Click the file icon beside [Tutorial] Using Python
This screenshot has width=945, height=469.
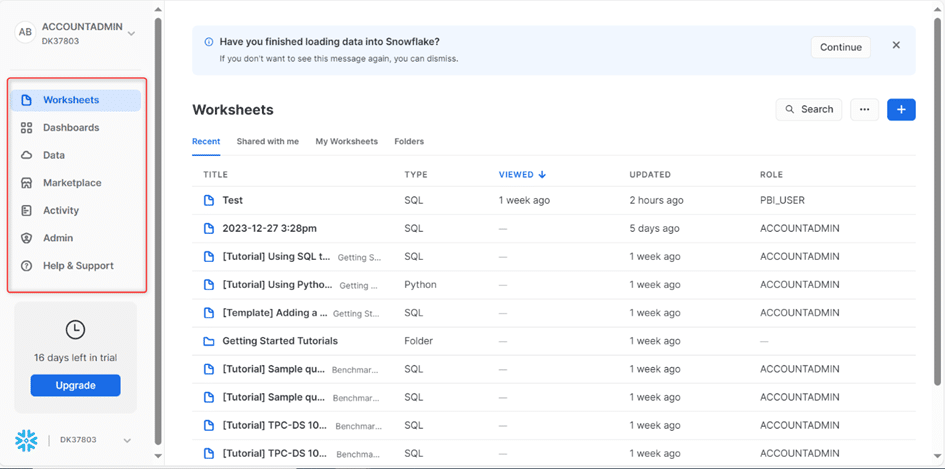(x=209, y=285)
